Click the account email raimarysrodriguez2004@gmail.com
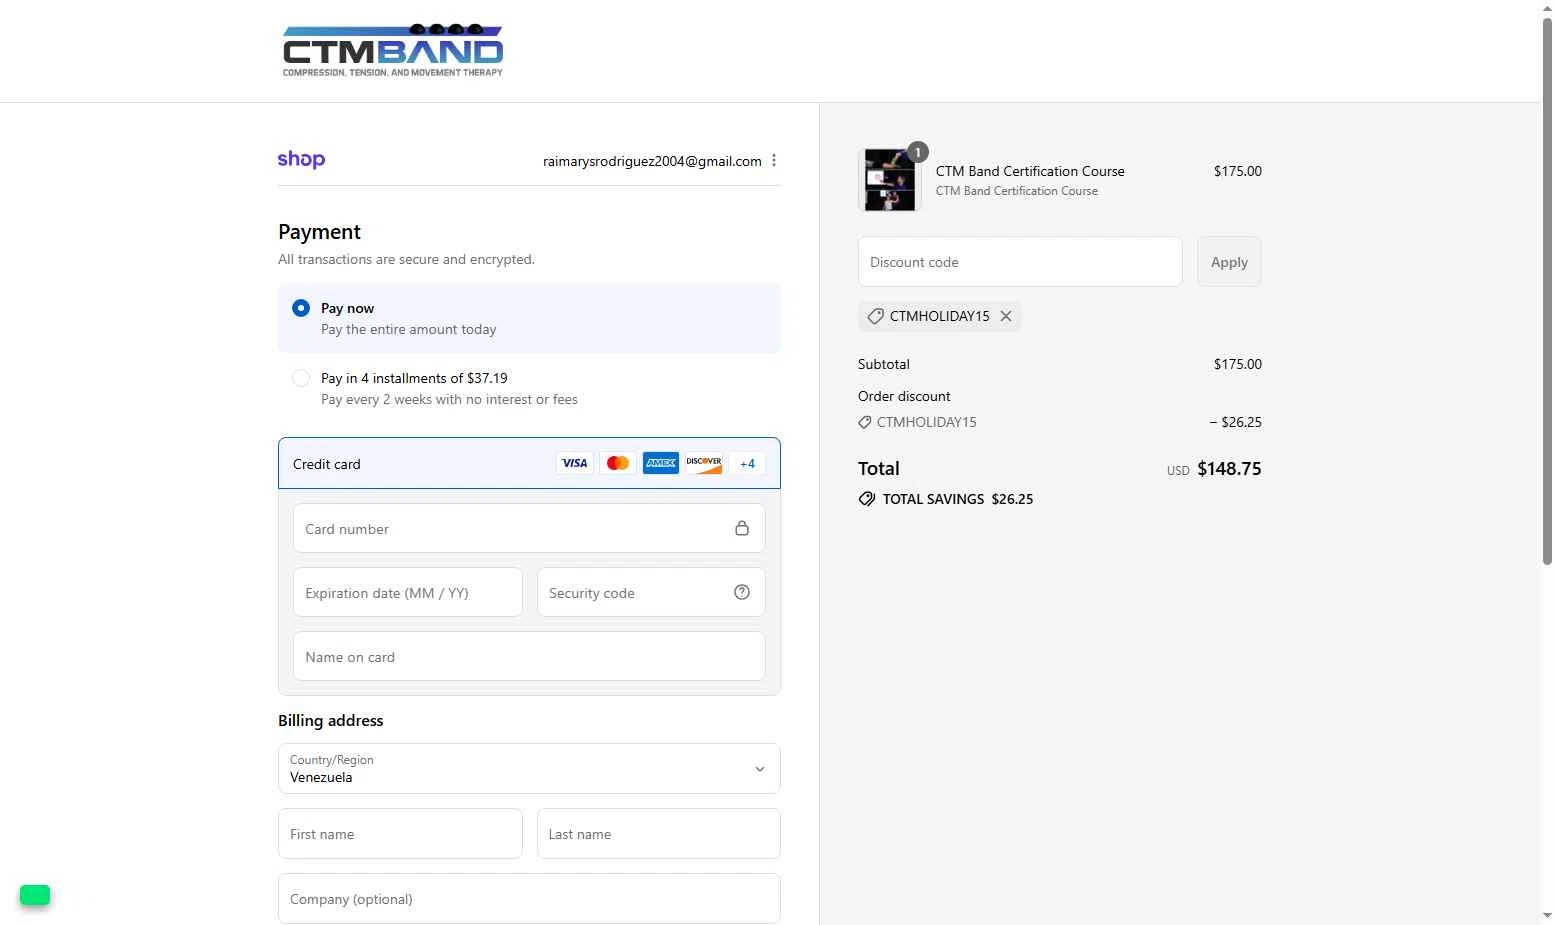Screen dimensions: 1555x925 point(652,161)
